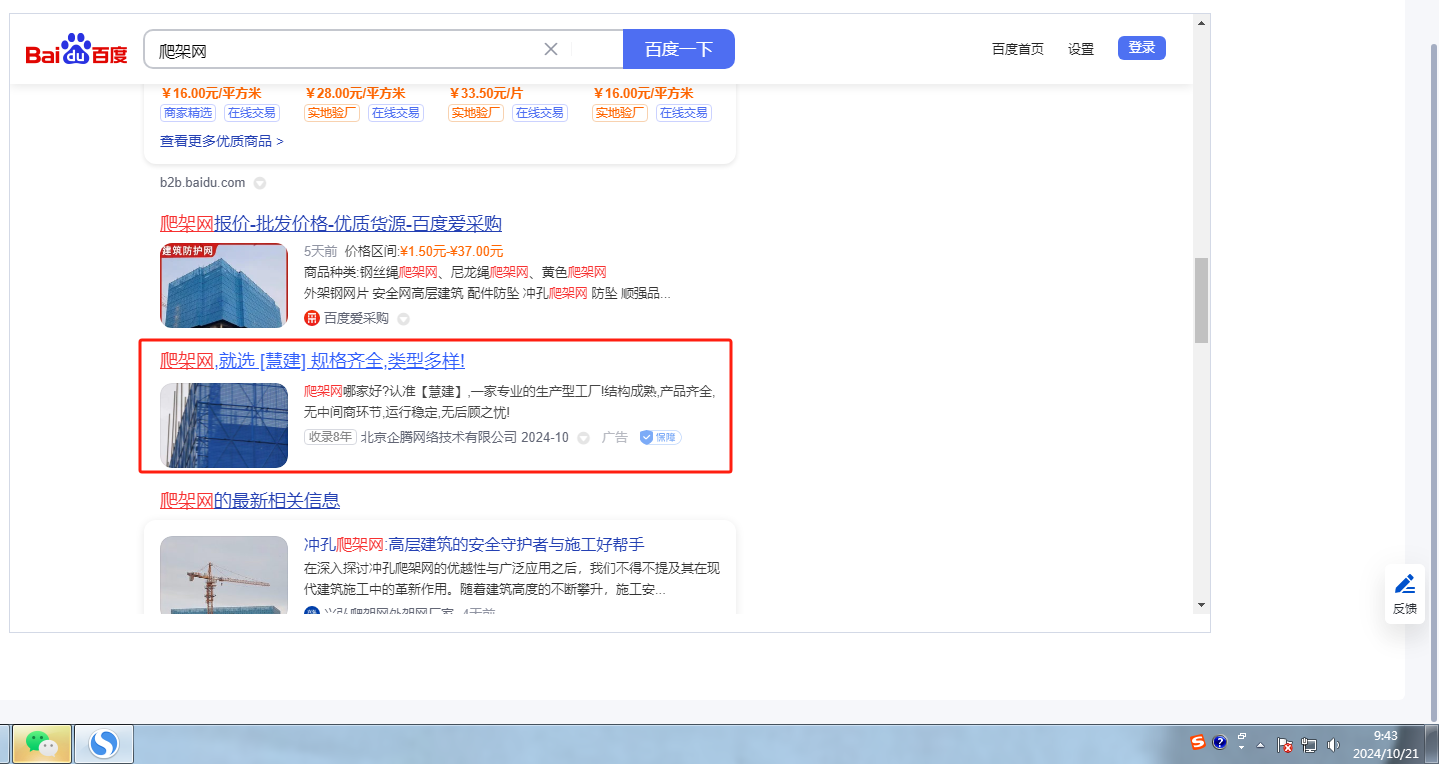Open 查看更多优质商品 link
1439x764 pixels.
[x=221, y=141]
